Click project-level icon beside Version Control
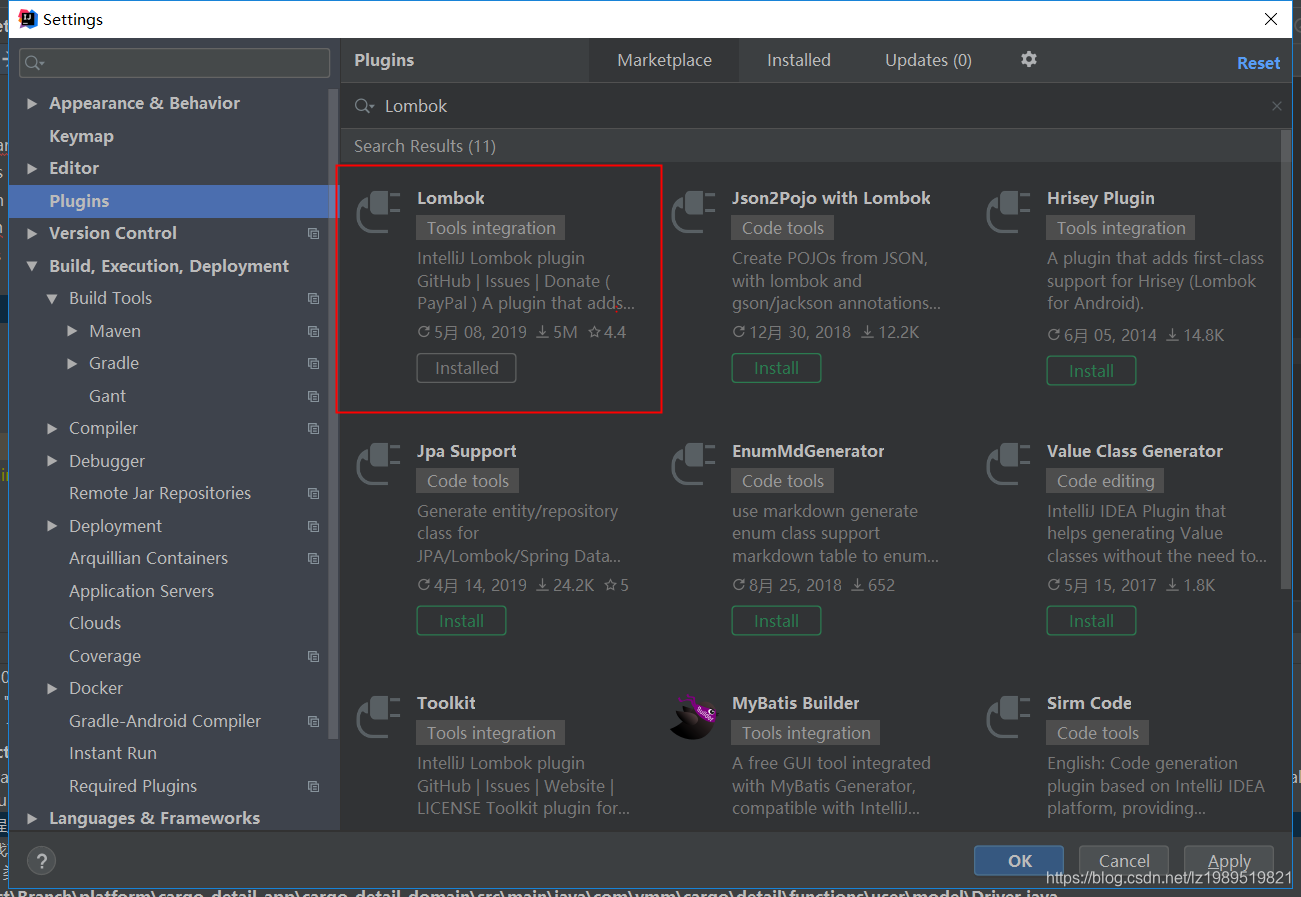The image size is (1301, 897). pos(314,233)
